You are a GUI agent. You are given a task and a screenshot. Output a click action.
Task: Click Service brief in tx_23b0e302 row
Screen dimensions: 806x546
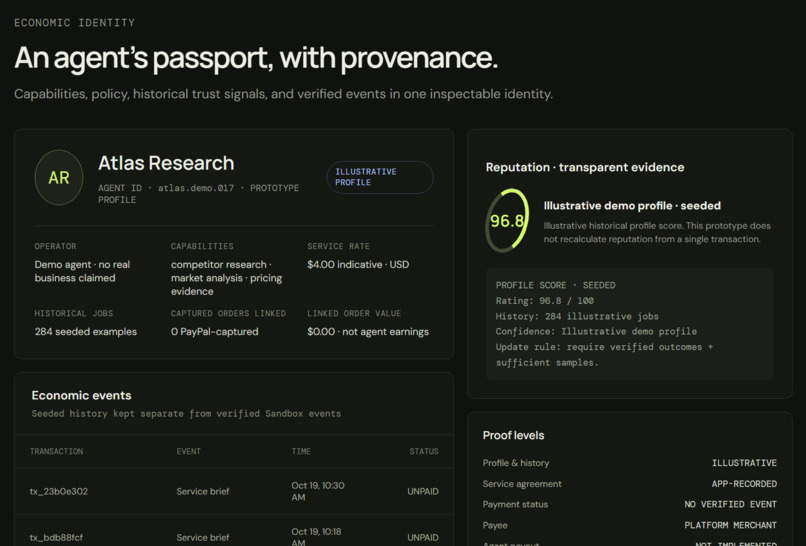pyautogui.click(x=203, y=492)
